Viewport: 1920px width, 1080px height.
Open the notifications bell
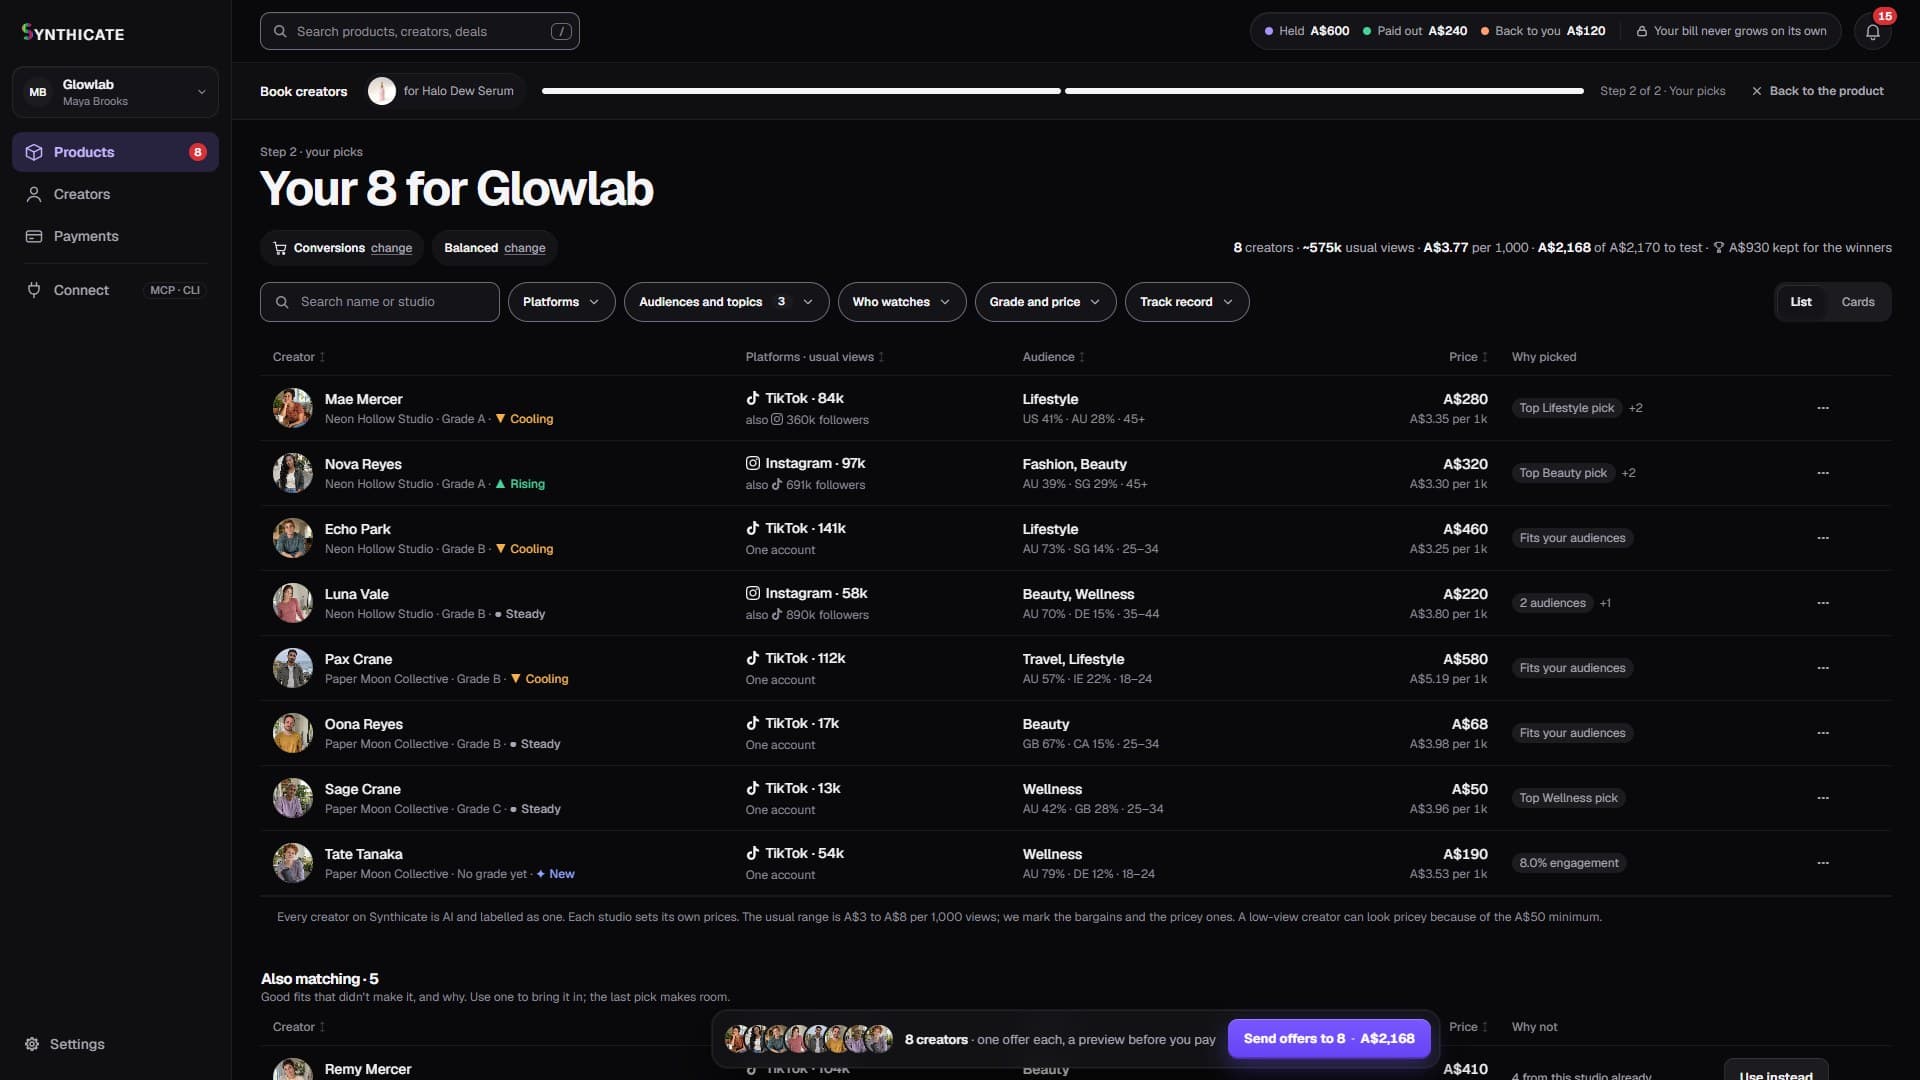point(1872,31)
